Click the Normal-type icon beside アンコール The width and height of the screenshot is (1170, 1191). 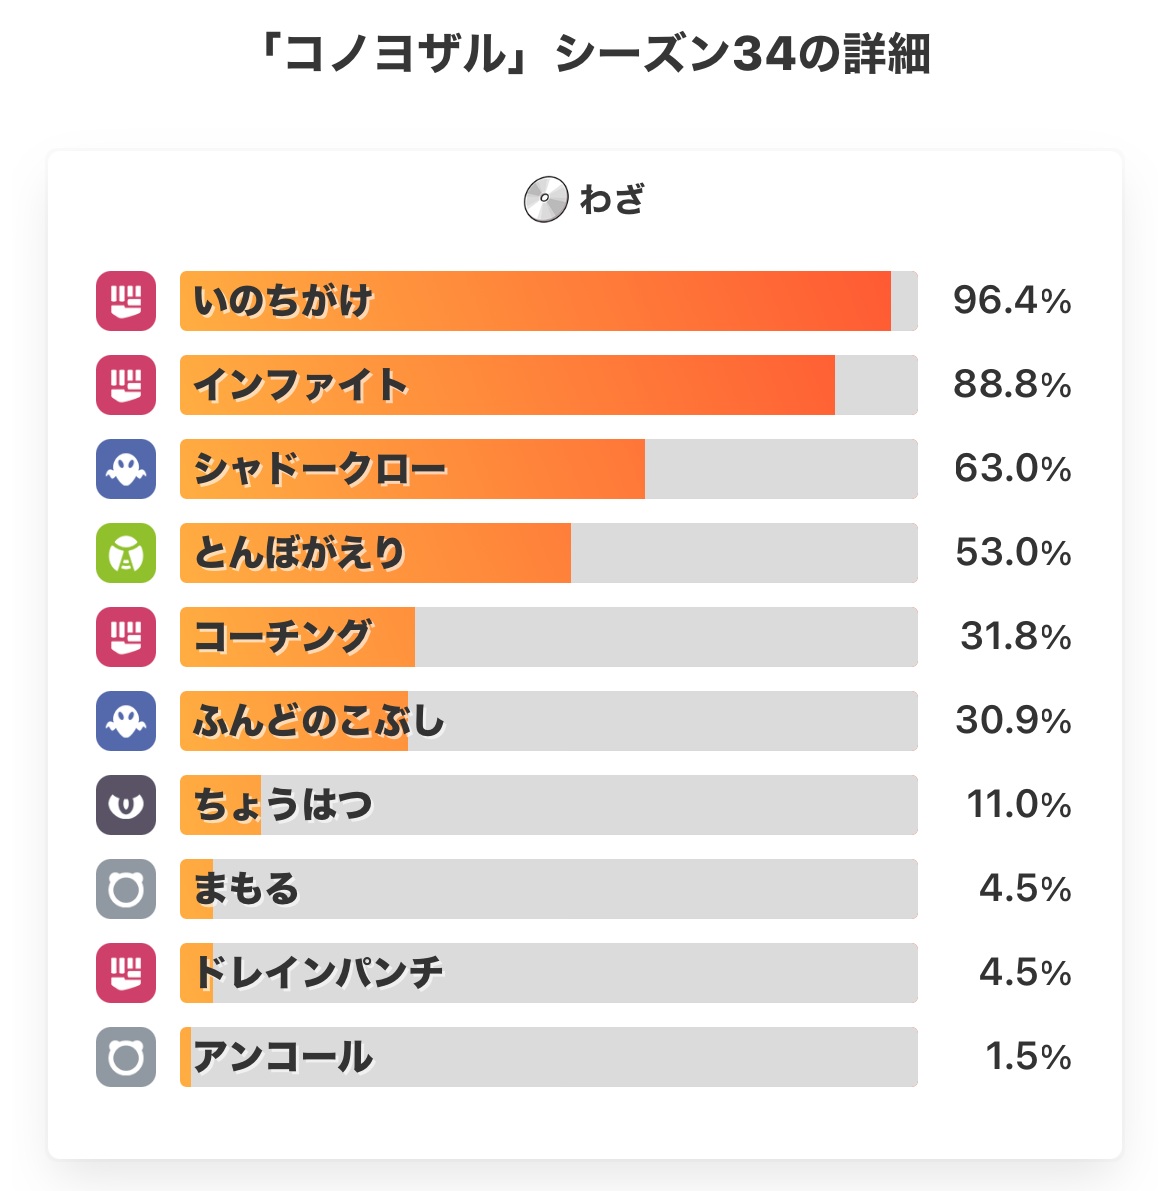point(126,1057)
